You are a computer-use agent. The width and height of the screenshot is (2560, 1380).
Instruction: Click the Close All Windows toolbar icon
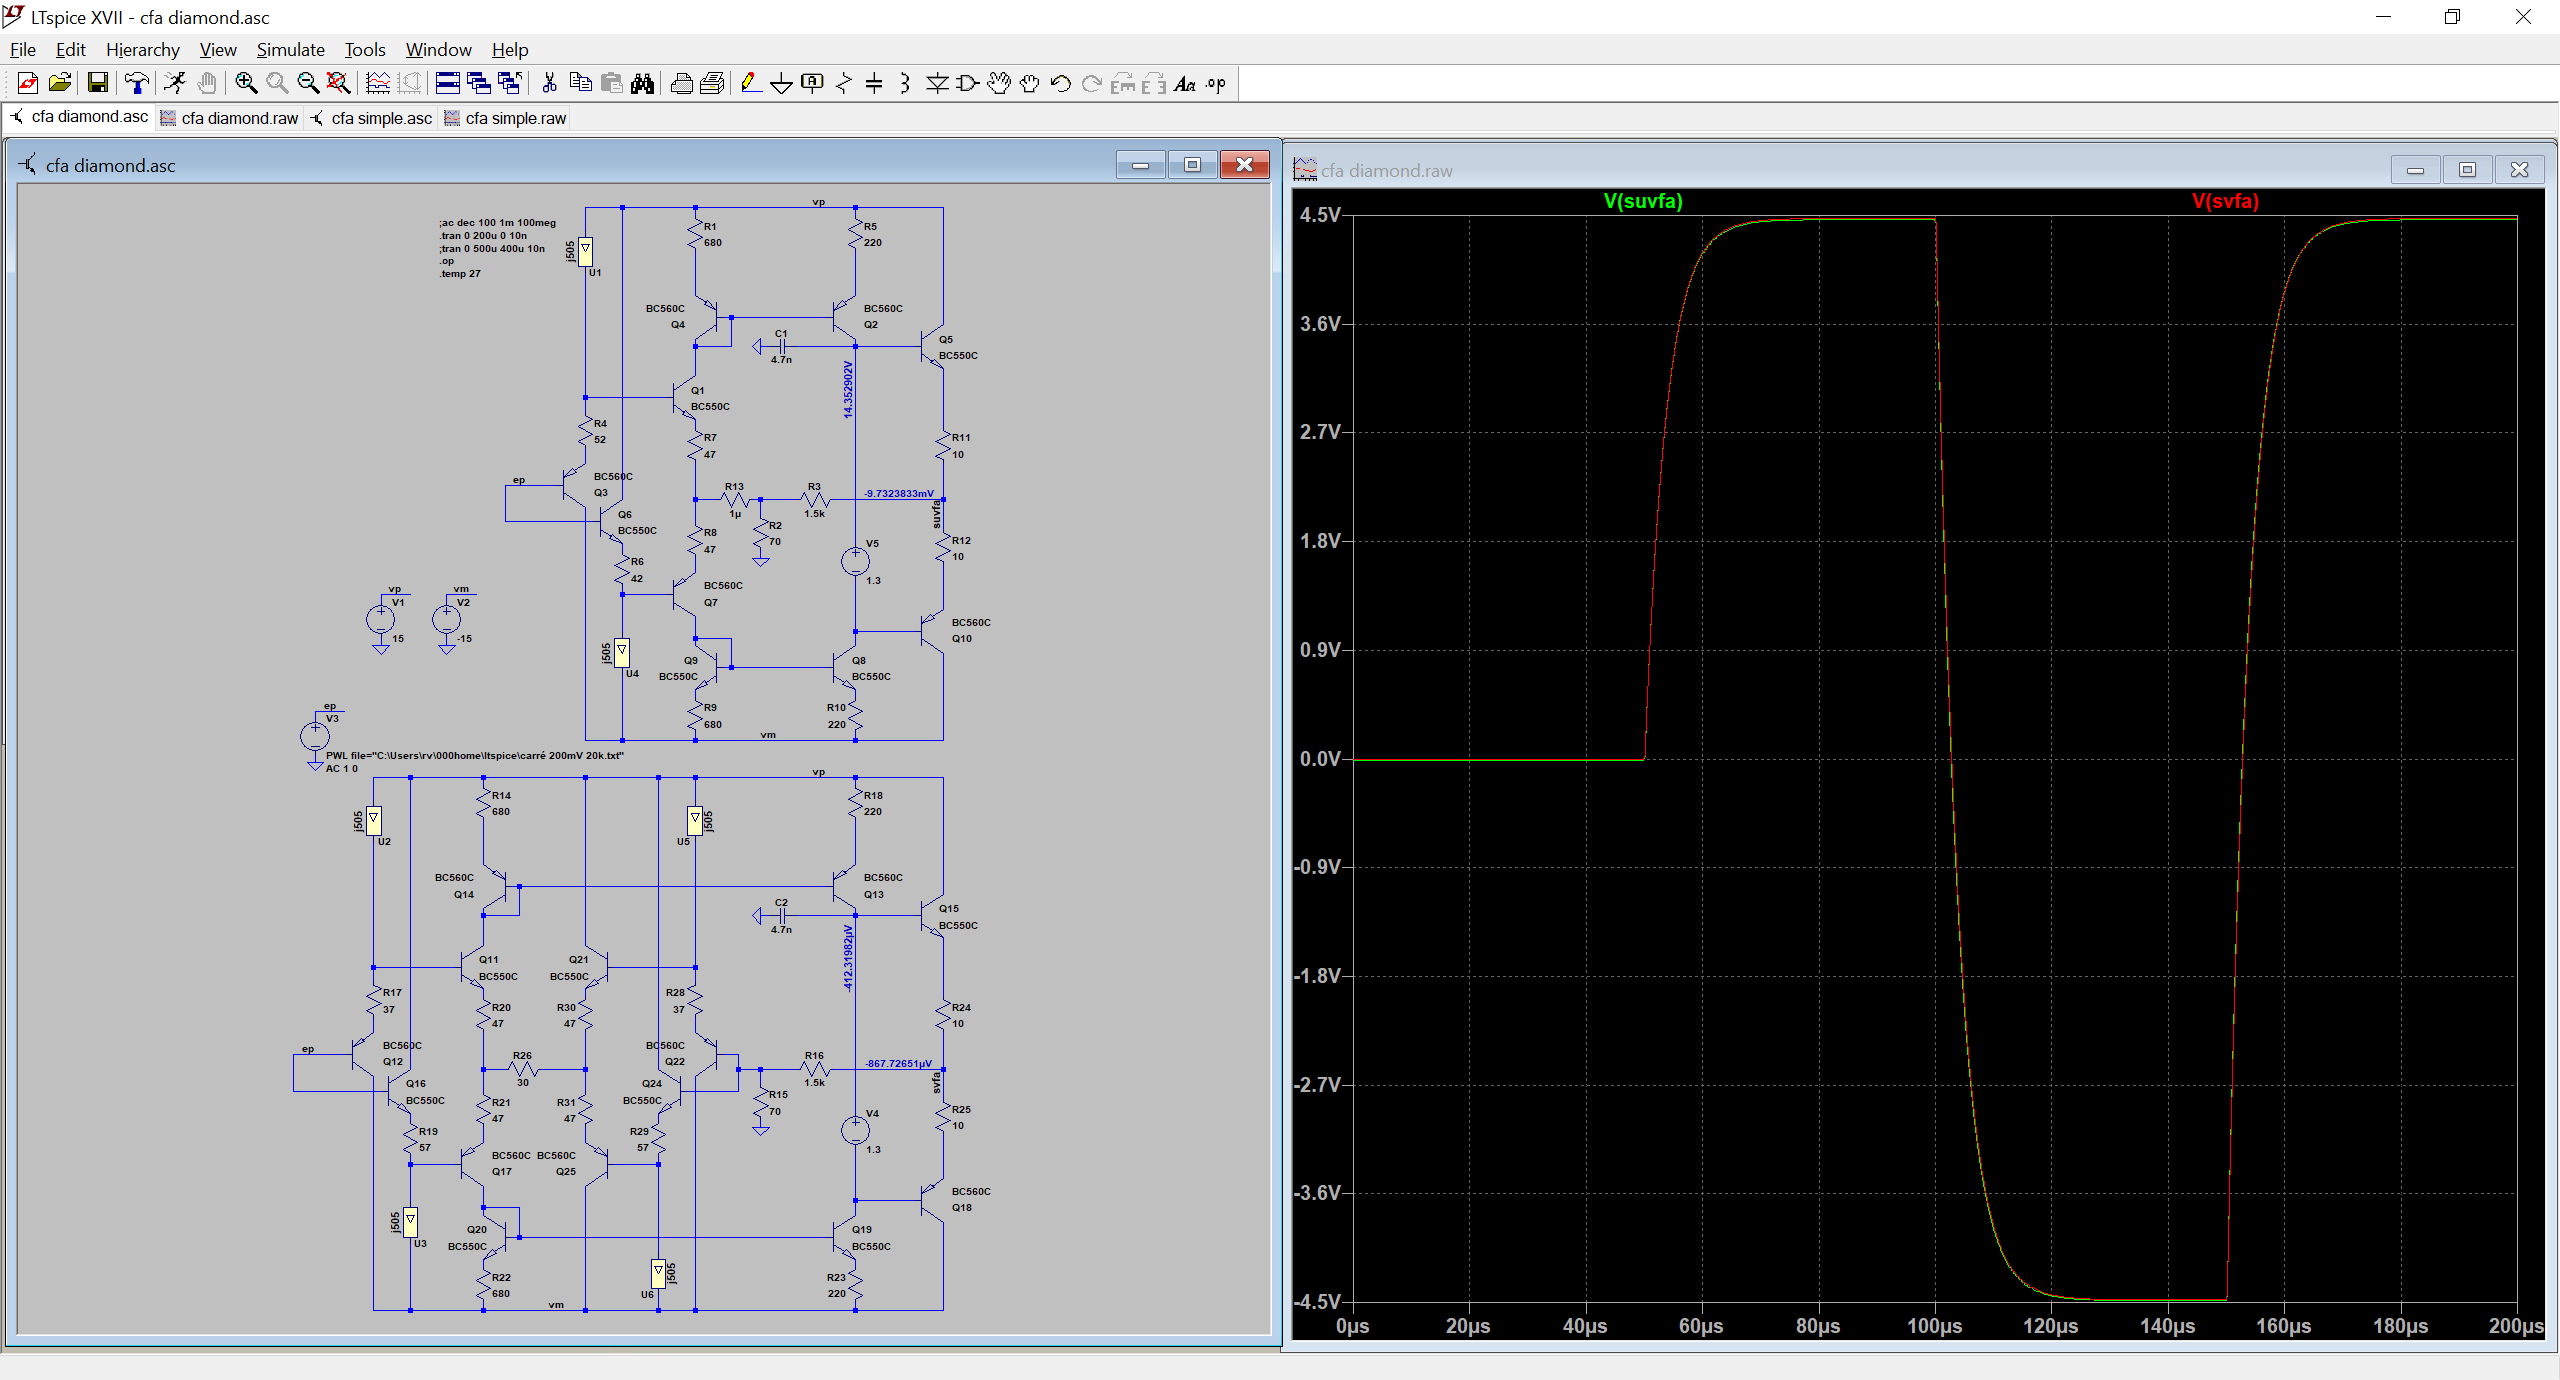coord(510,84)
